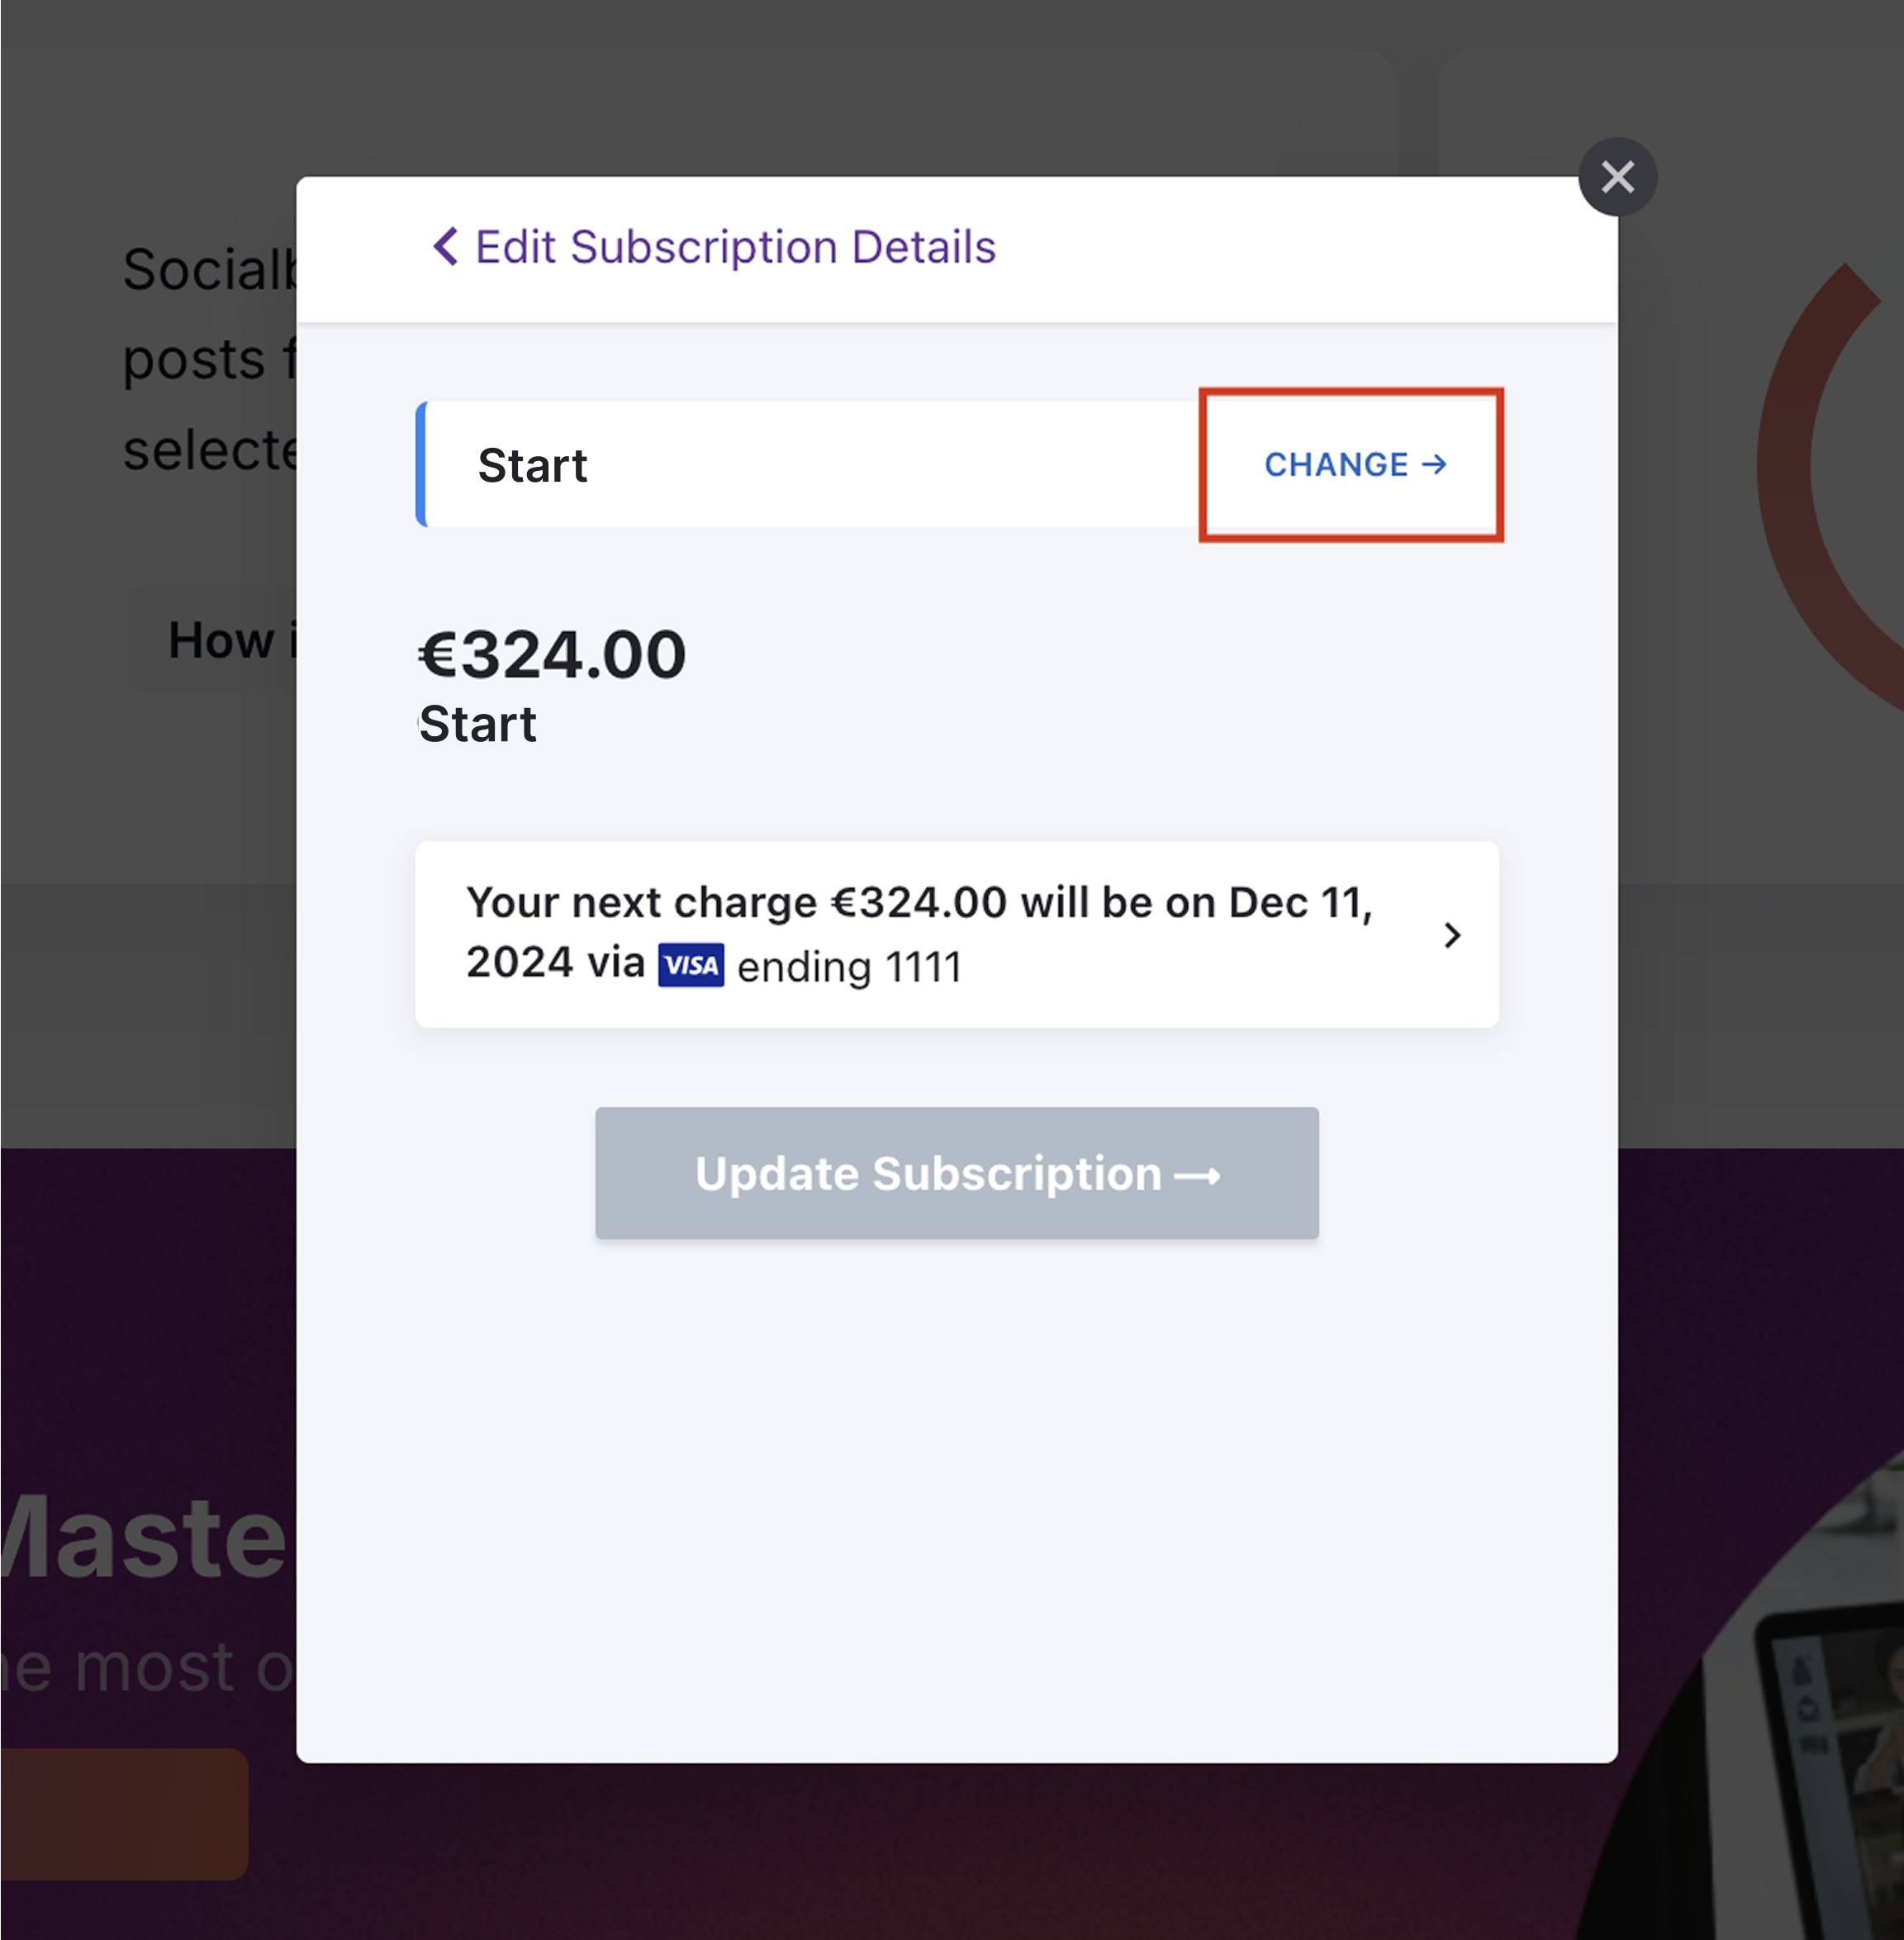Image resolution: width=1904 pixels, height=1940 pixels.
Task: Click the arrow icon next to CHANGE
Action: pyautogui.click(x=1434, y=464)
